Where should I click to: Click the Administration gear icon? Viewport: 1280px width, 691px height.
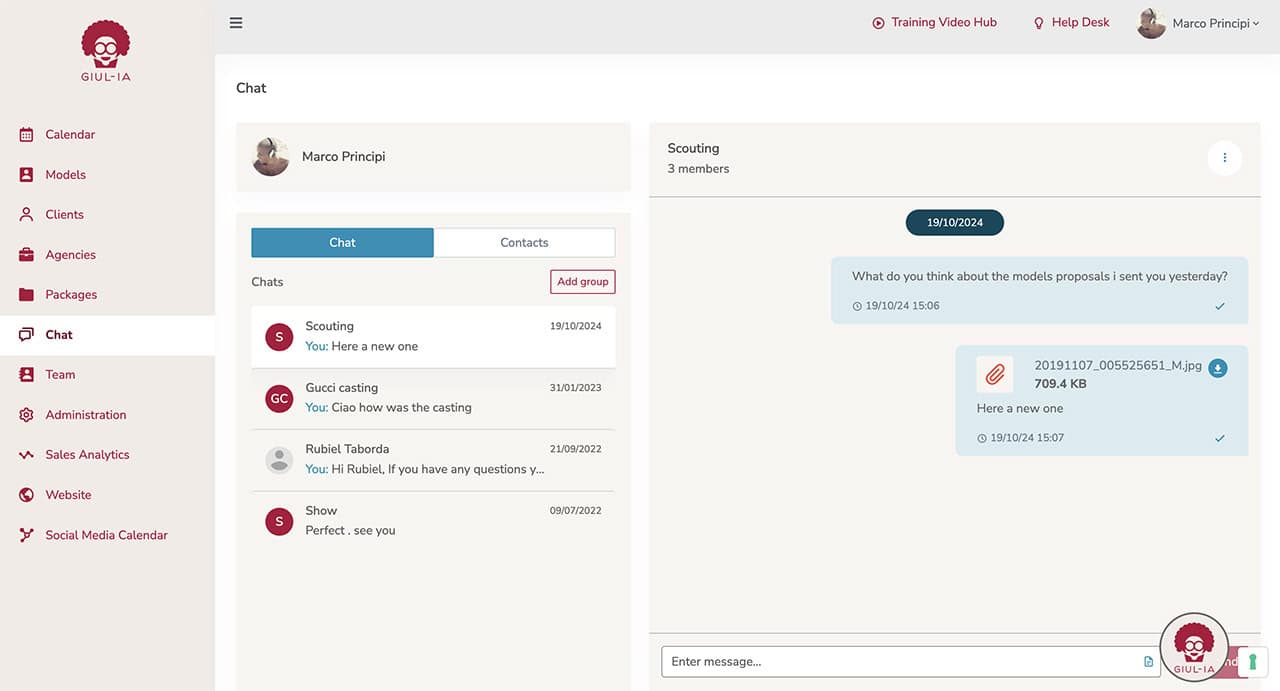click(x=27, y=414)
